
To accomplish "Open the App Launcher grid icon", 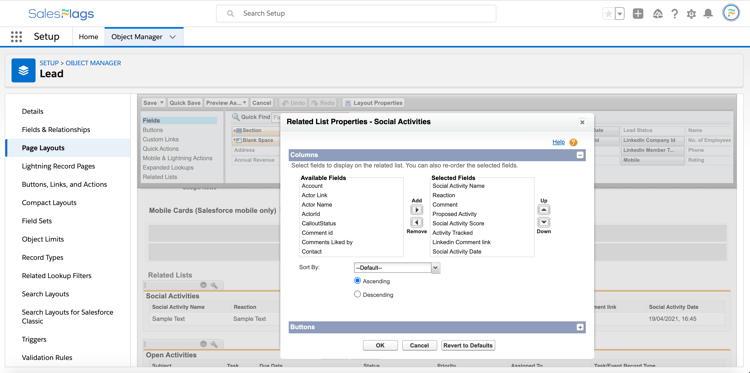I will pyautogui.click(x=16, y=37).
